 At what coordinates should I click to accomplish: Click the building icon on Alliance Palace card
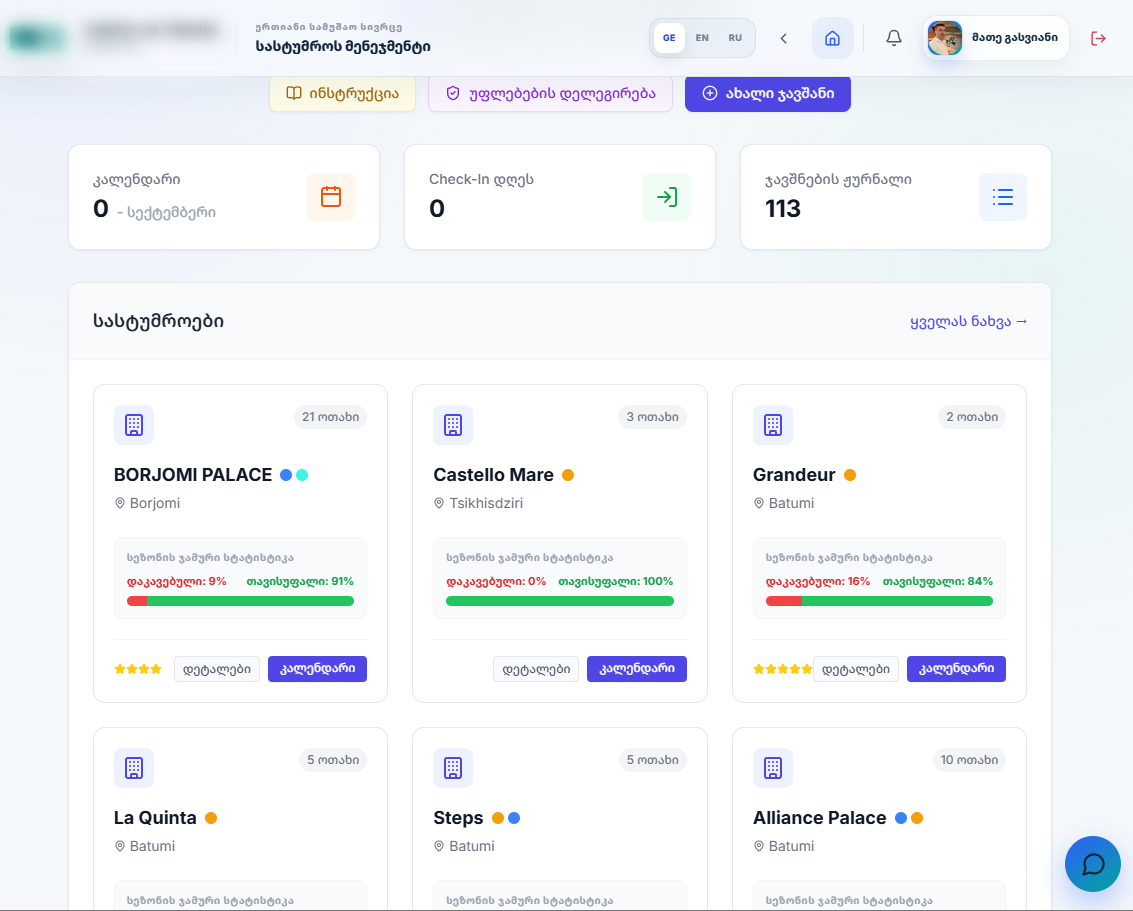(x=772, y=768)
